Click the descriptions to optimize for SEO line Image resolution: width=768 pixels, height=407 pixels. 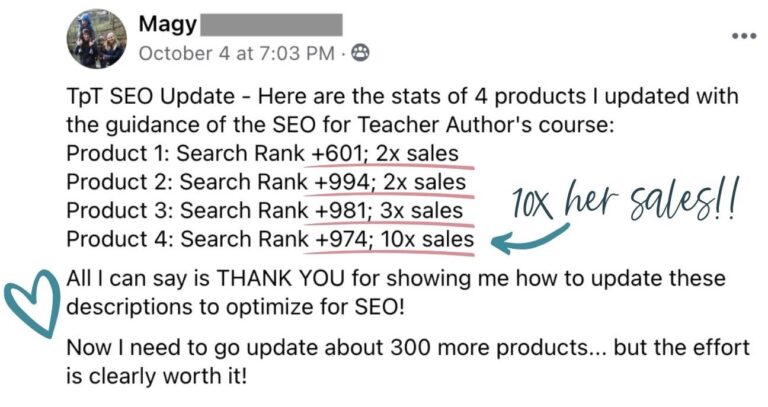[236, 308]
